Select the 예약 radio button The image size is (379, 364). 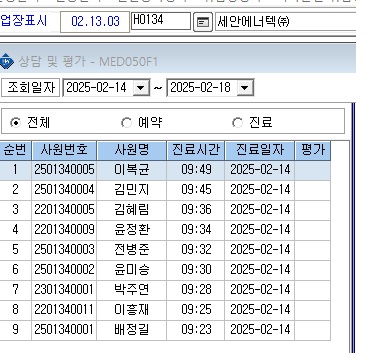pos(126,123)
